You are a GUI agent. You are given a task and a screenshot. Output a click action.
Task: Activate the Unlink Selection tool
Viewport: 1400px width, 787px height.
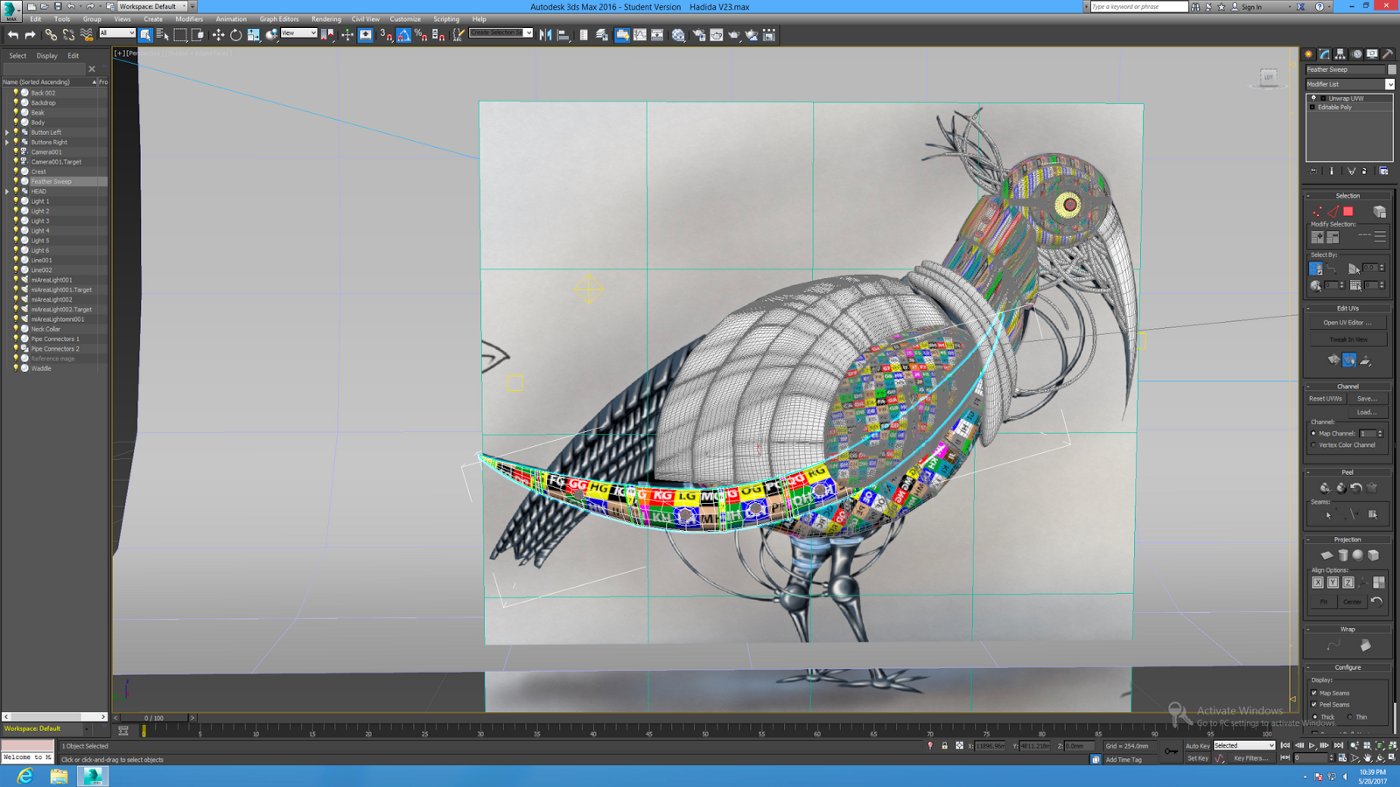[x=68, y=35]
